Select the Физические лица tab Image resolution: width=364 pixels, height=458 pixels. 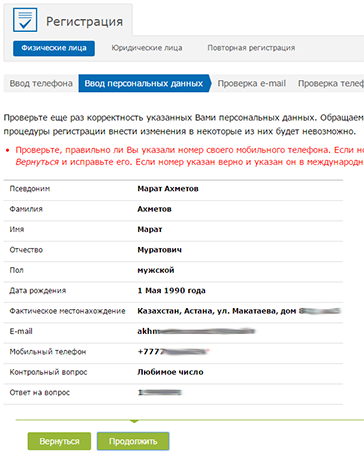(54, 48)
